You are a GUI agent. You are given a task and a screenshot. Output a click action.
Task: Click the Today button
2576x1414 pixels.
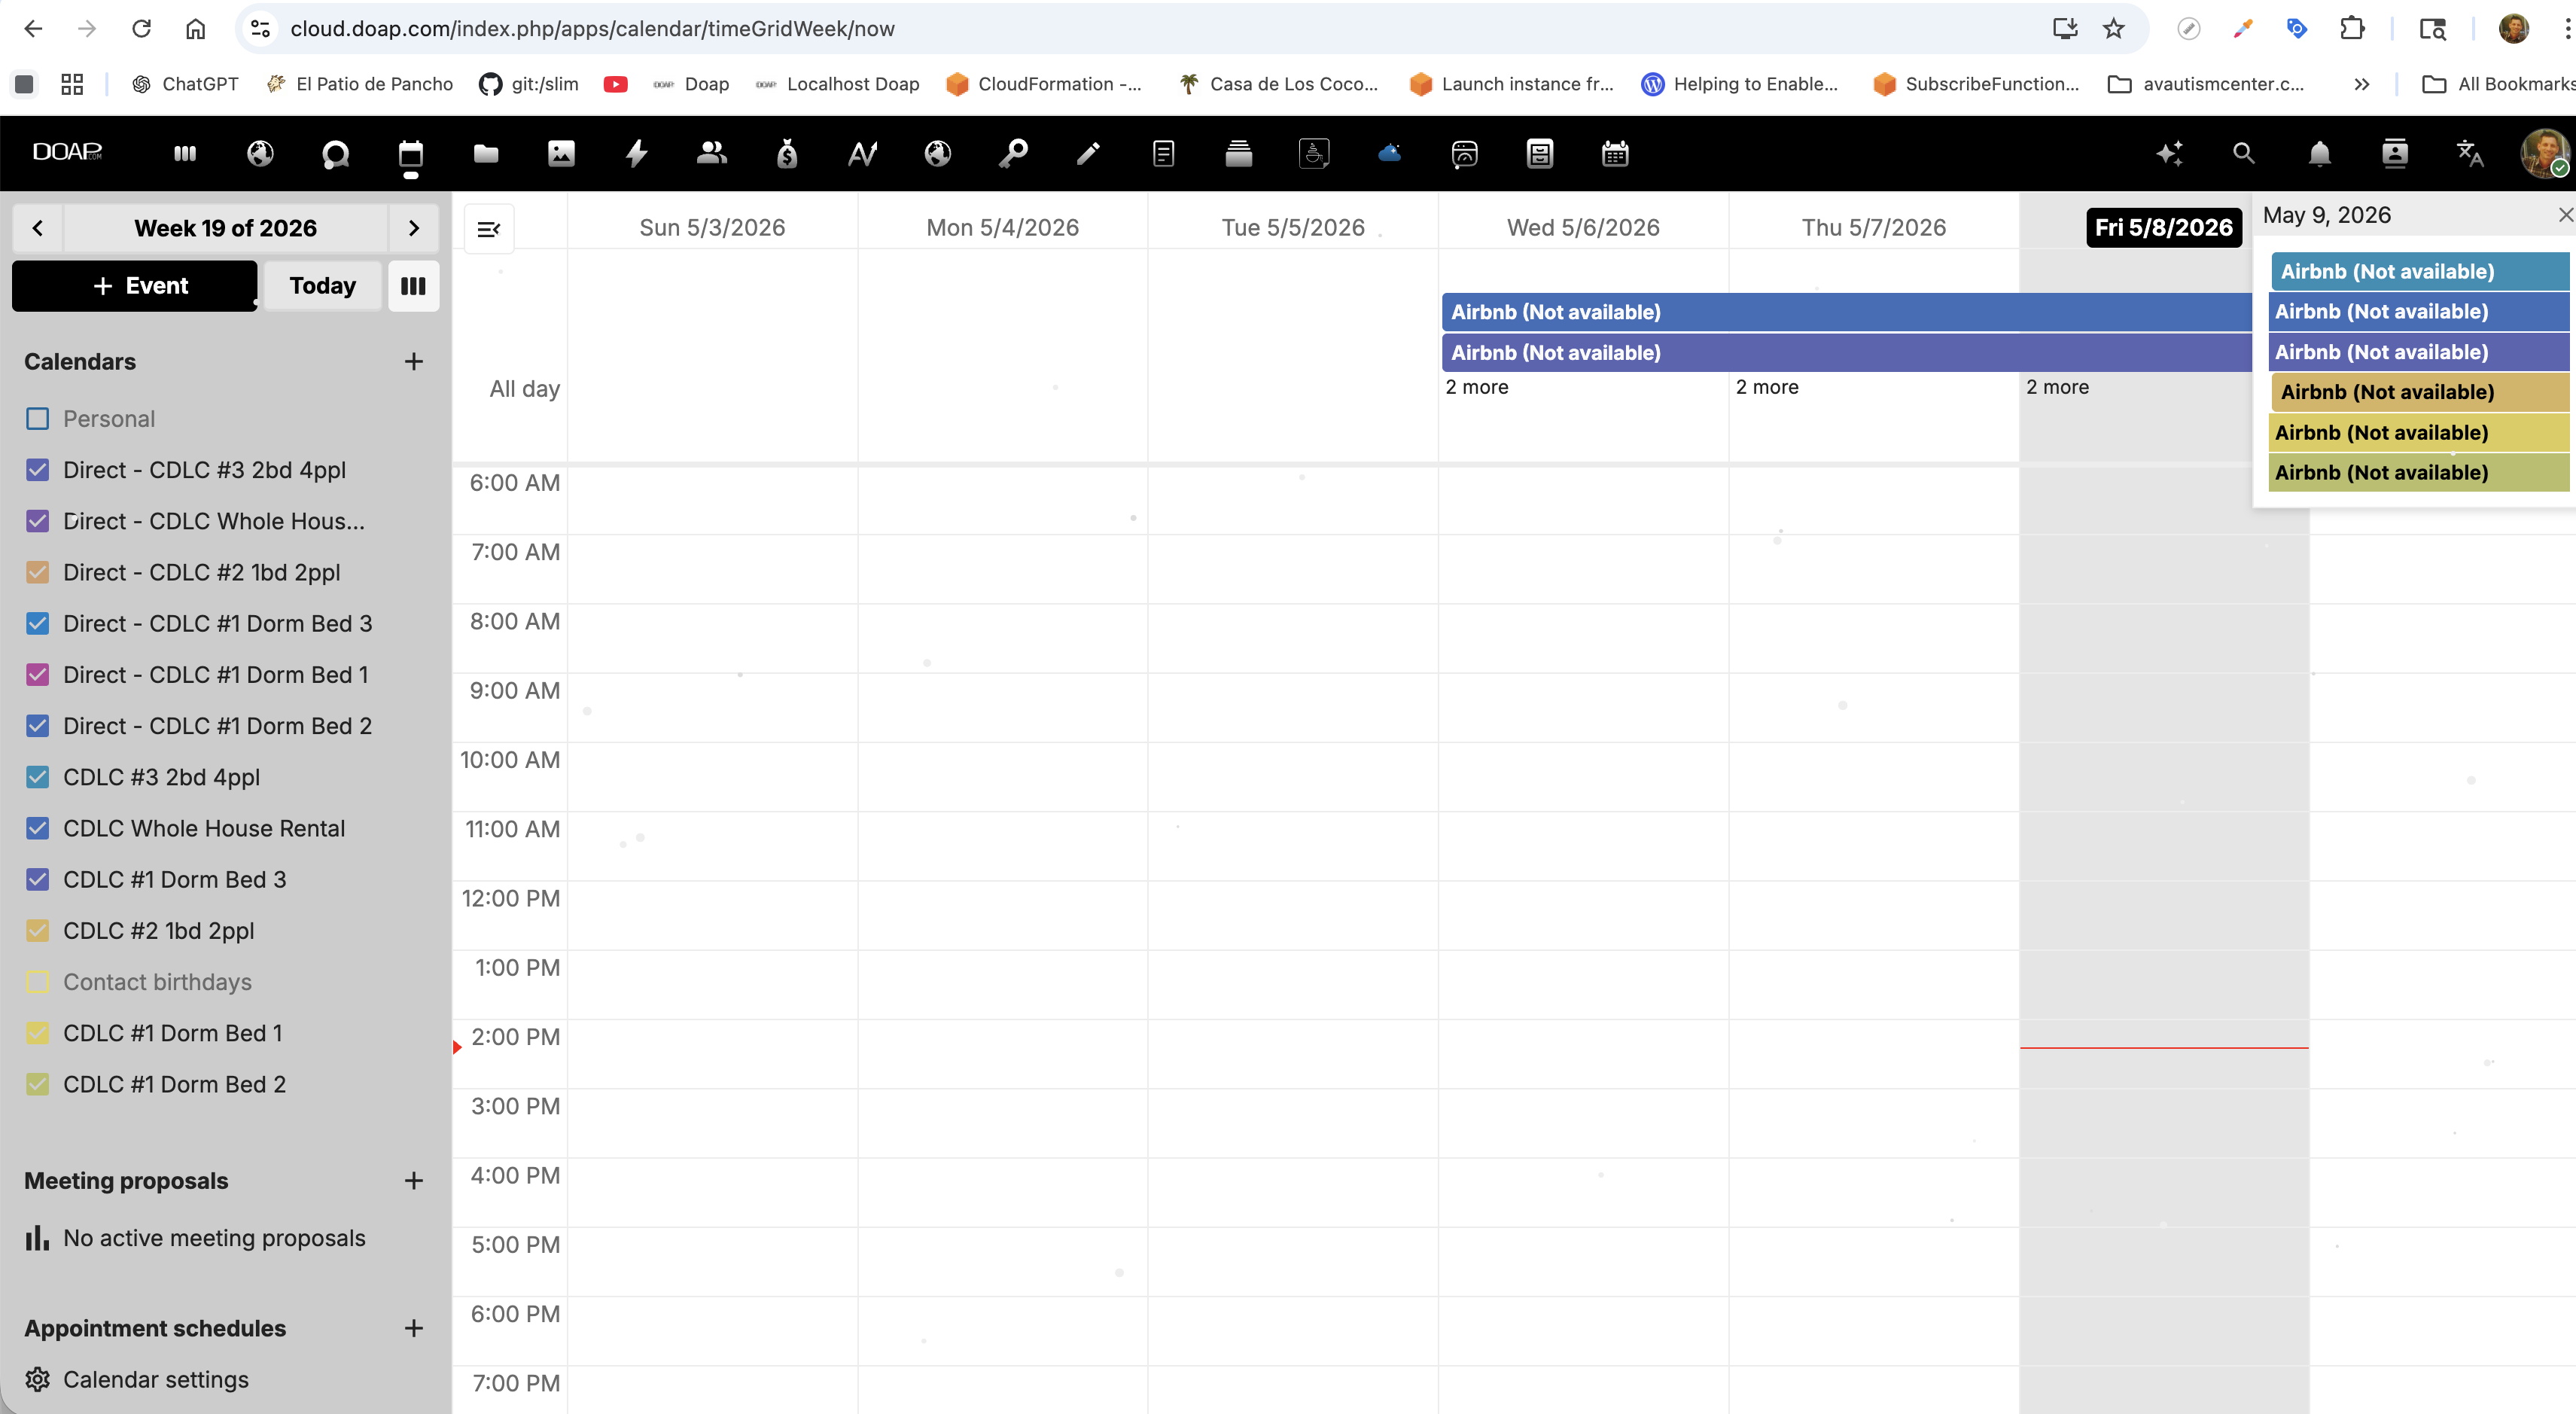tap(322, 286)
